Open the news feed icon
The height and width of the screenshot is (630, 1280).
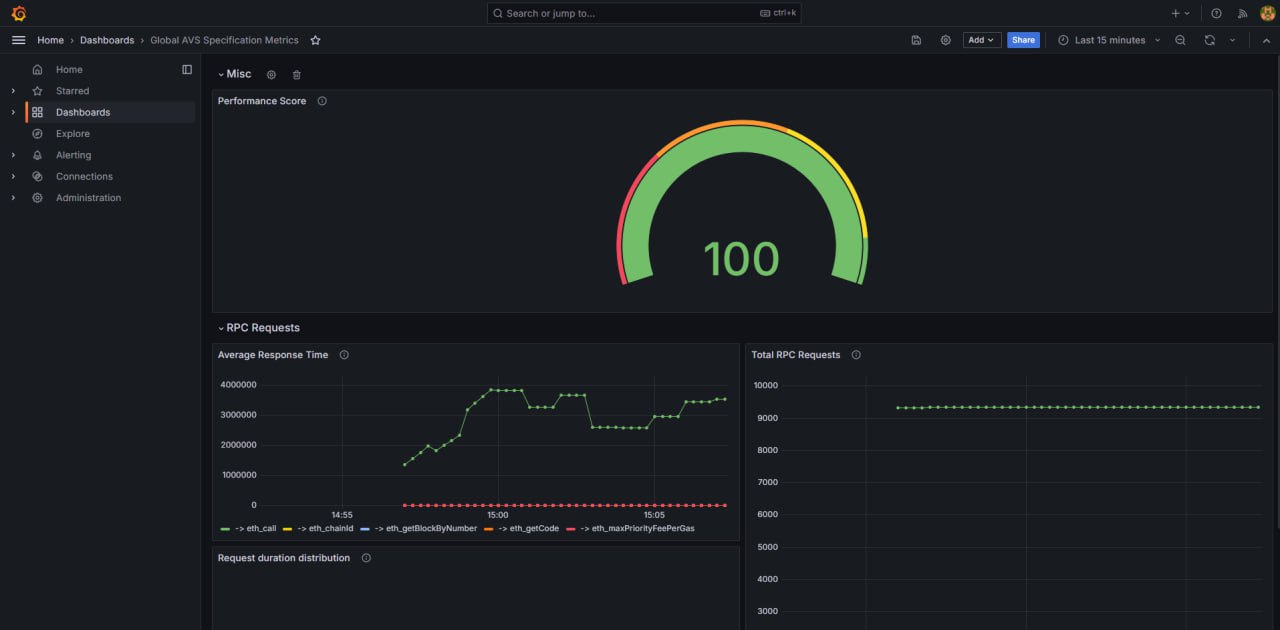coord(1243,13)
